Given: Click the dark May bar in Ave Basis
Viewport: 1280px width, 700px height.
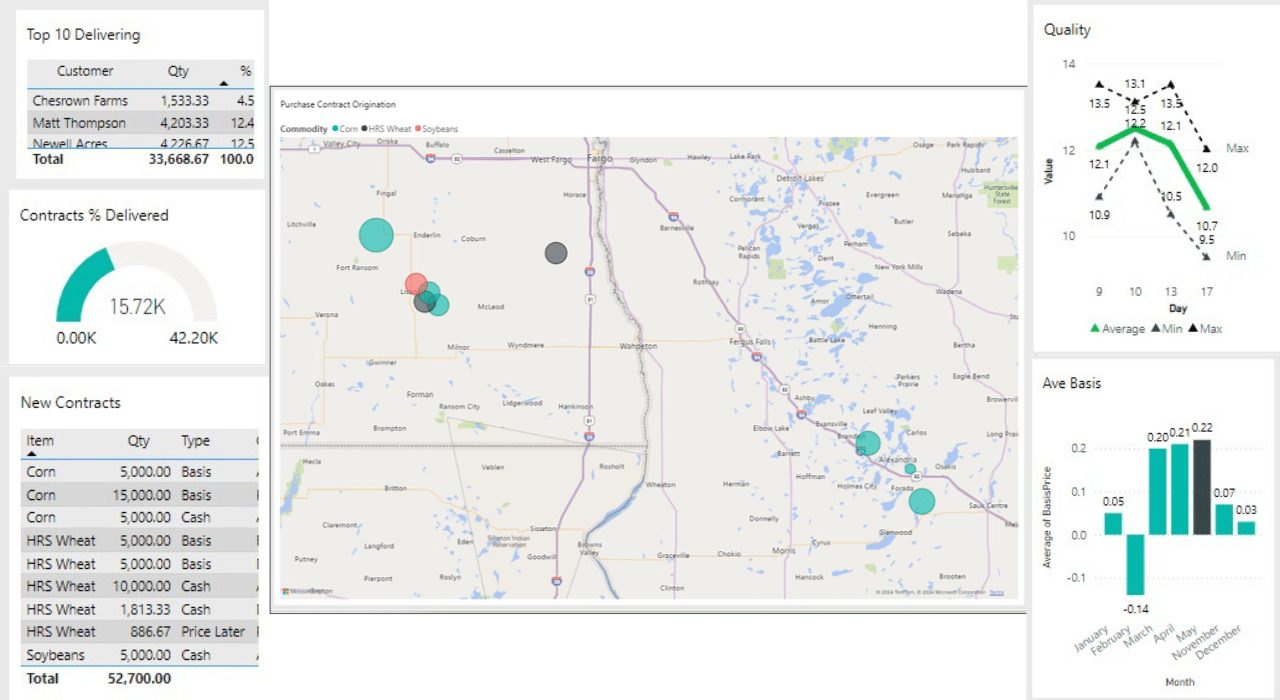Looking at the screenshot, I should pyautogui.click(x=1202, y=487).
